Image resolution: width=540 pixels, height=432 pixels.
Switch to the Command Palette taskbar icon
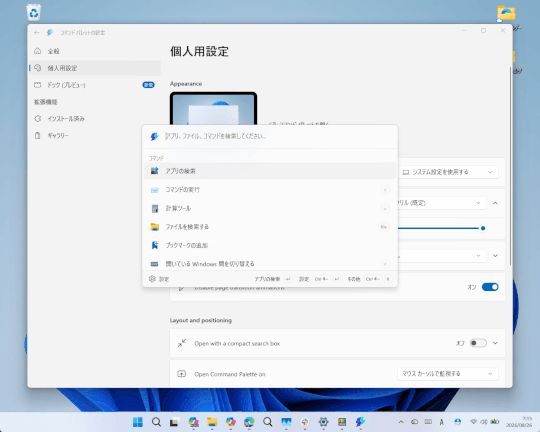point(360,422)
